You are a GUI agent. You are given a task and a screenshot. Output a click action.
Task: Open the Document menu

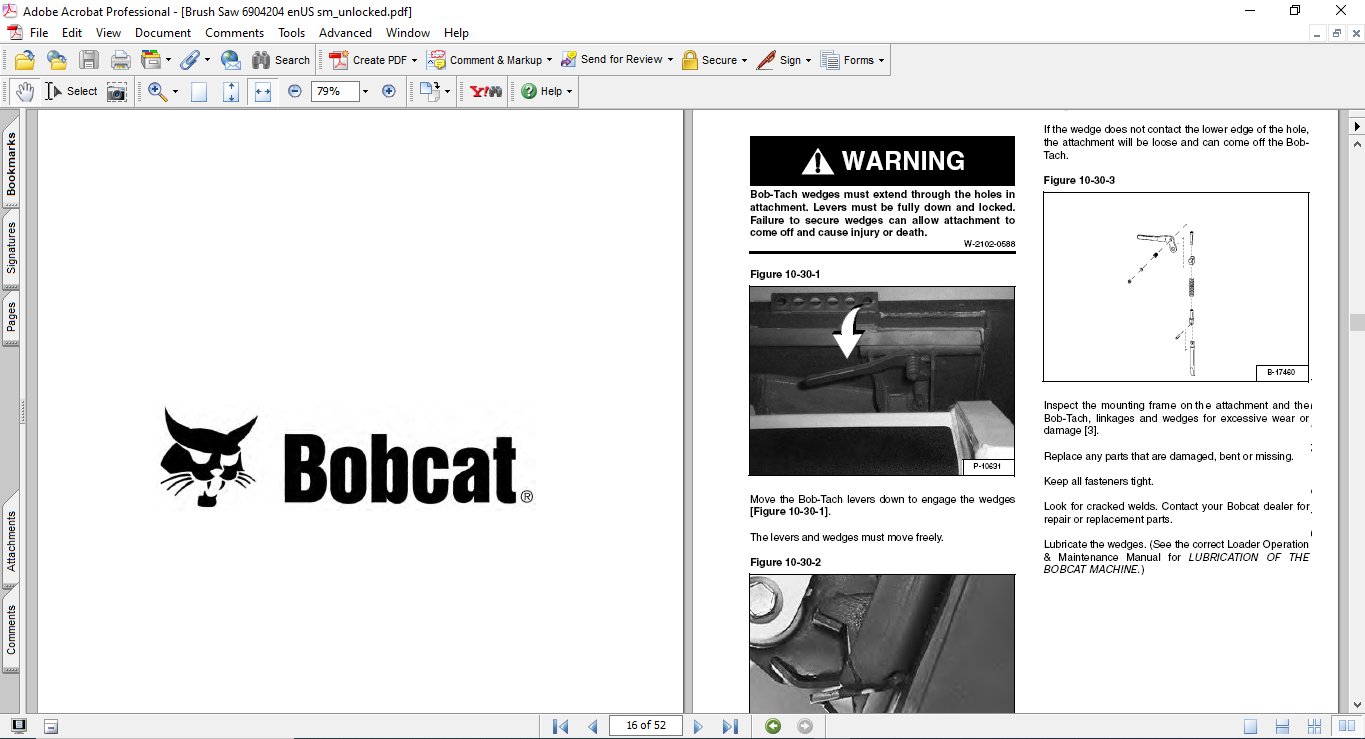tap(163, 33)
